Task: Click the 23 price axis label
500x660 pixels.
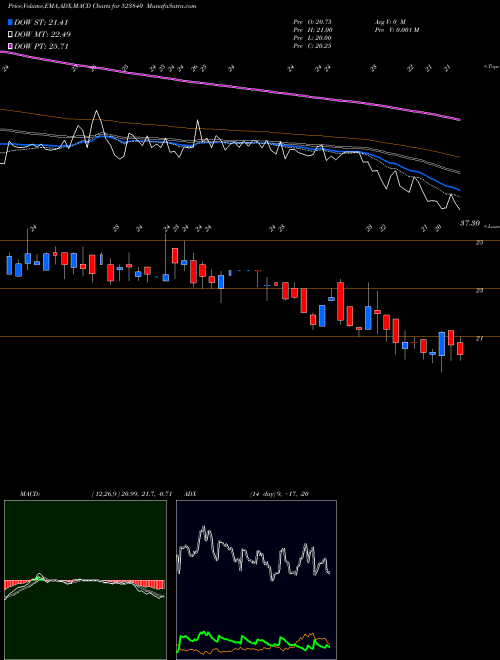Action: (x=479, y=290)
